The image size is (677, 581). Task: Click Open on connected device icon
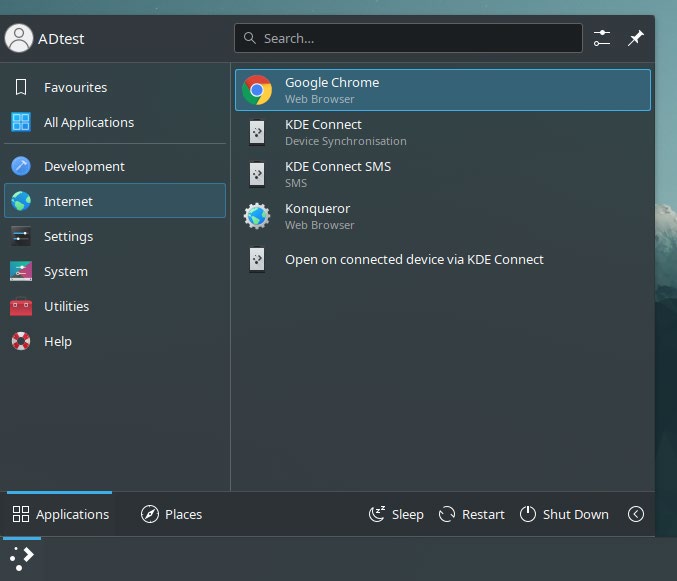click(x=257, y=259)
